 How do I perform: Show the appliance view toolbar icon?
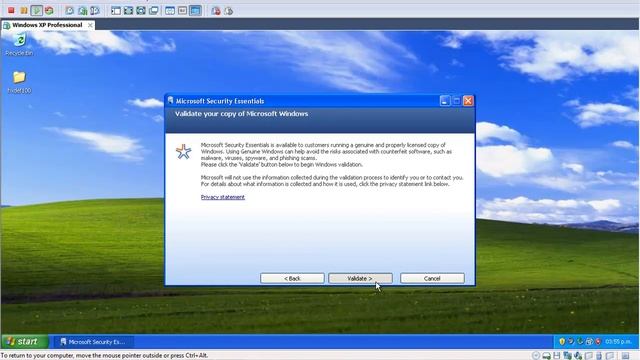click(x=182, y=11)
